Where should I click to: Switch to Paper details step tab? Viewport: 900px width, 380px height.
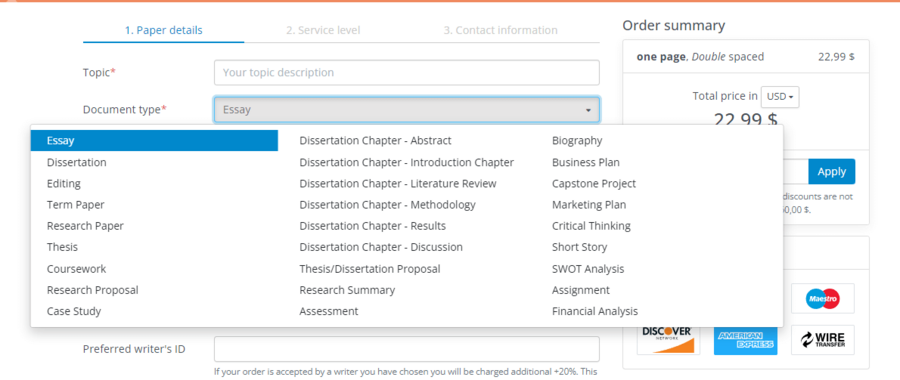[x=164, y=30]
